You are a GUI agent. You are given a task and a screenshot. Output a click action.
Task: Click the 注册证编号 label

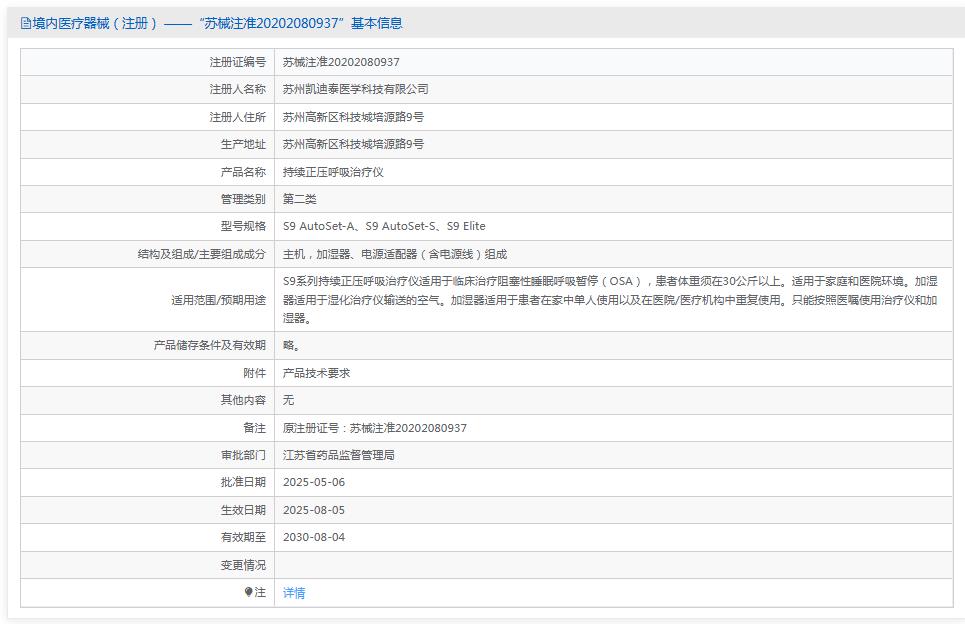click(238, 62)
